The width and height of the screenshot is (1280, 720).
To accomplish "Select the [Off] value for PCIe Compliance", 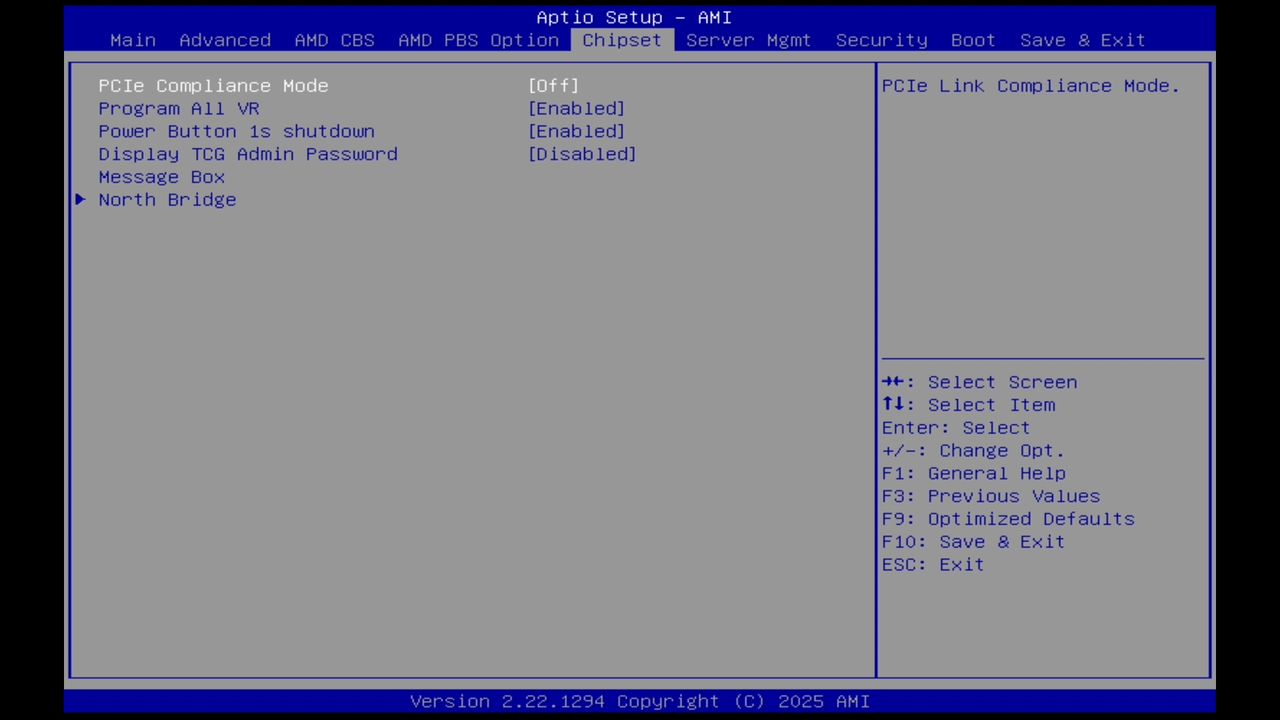I will click(553, 86).
